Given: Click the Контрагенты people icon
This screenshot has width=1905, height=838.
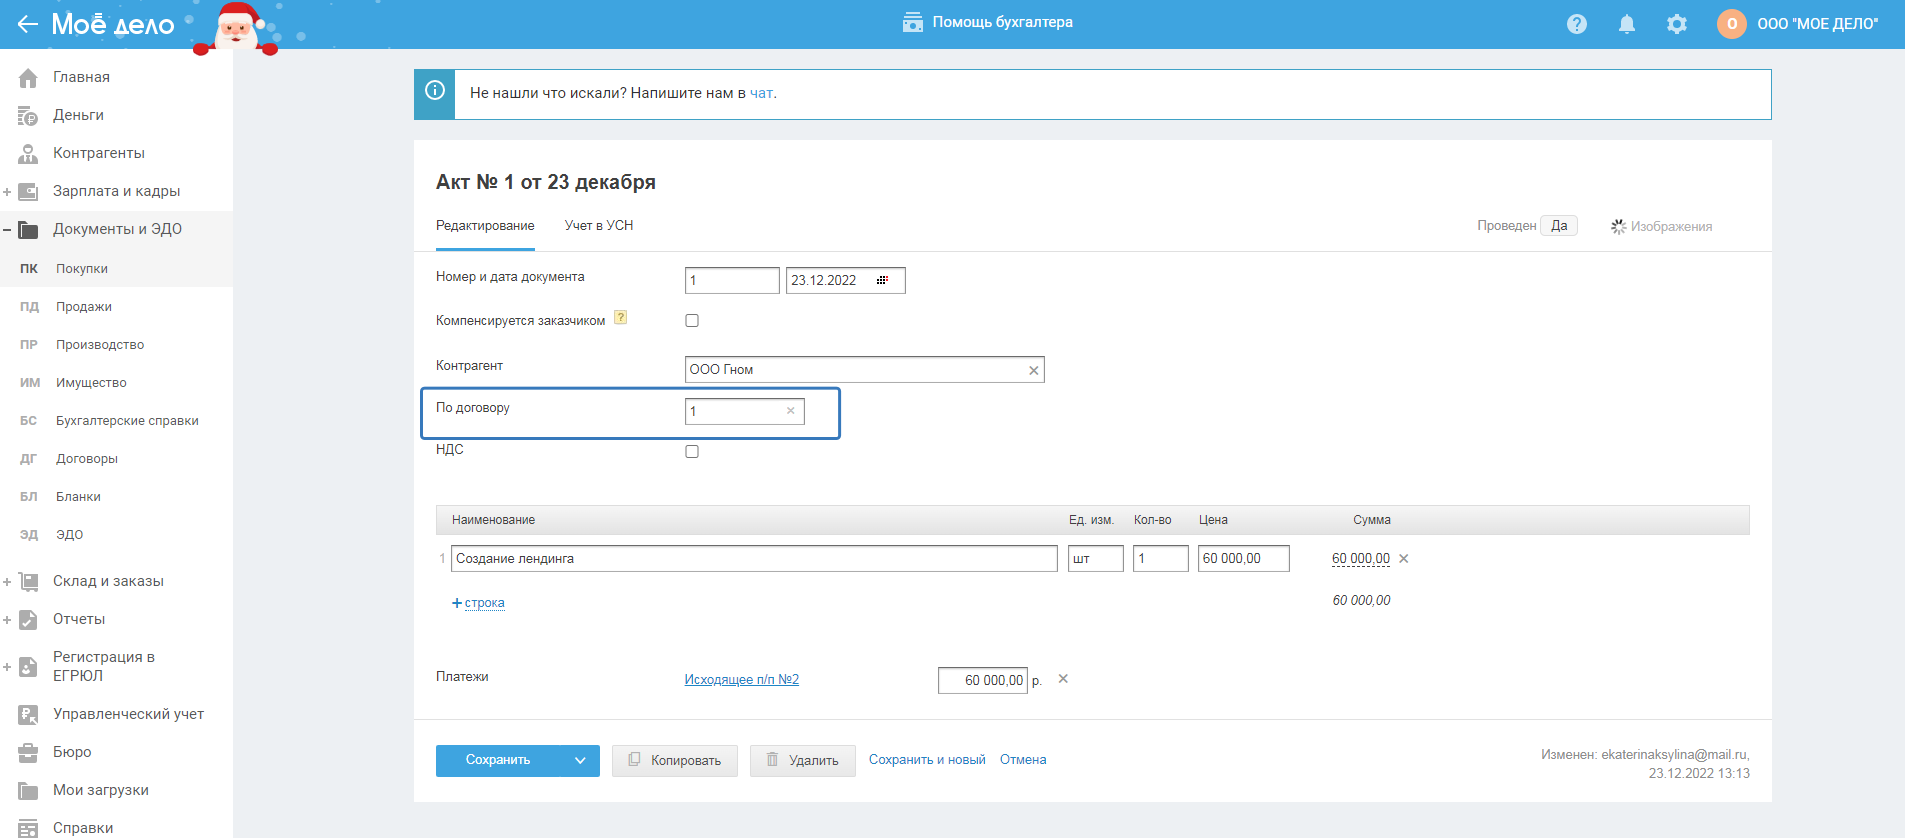Looking at the screenshot, I should [x=28, y=153].
